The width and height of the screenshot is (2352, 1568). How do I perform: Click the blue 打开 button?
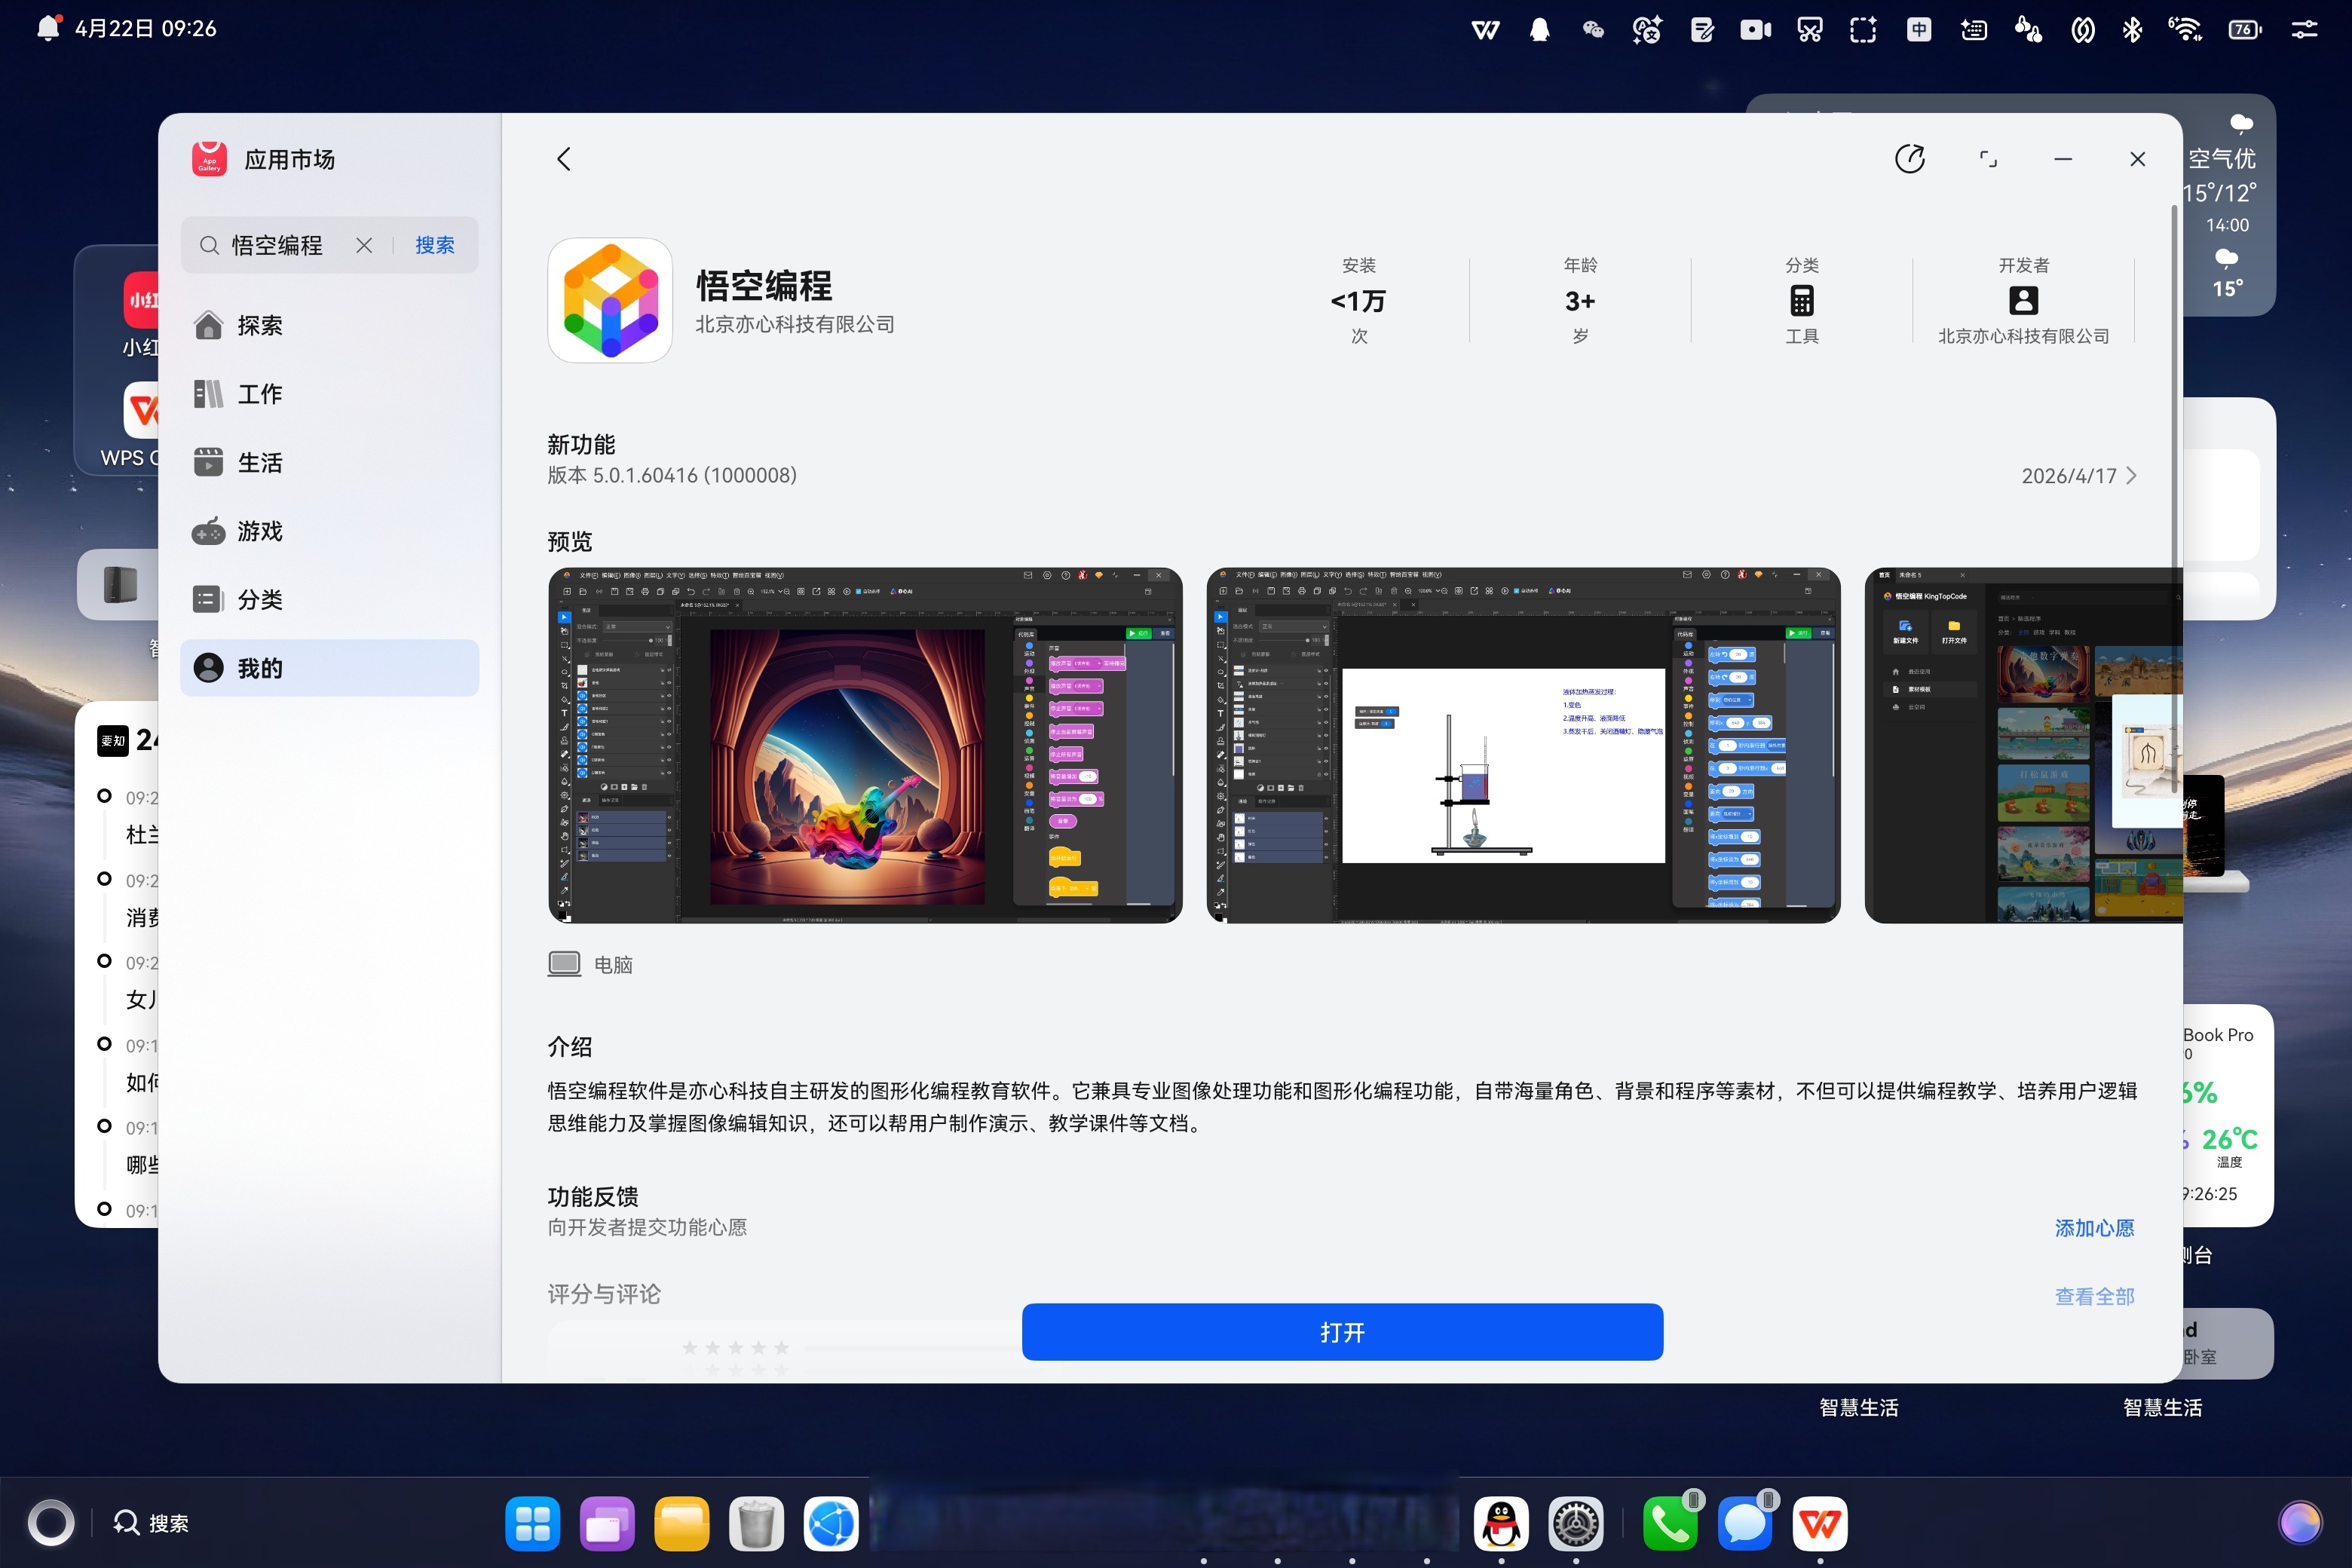click(1342, 1332)
